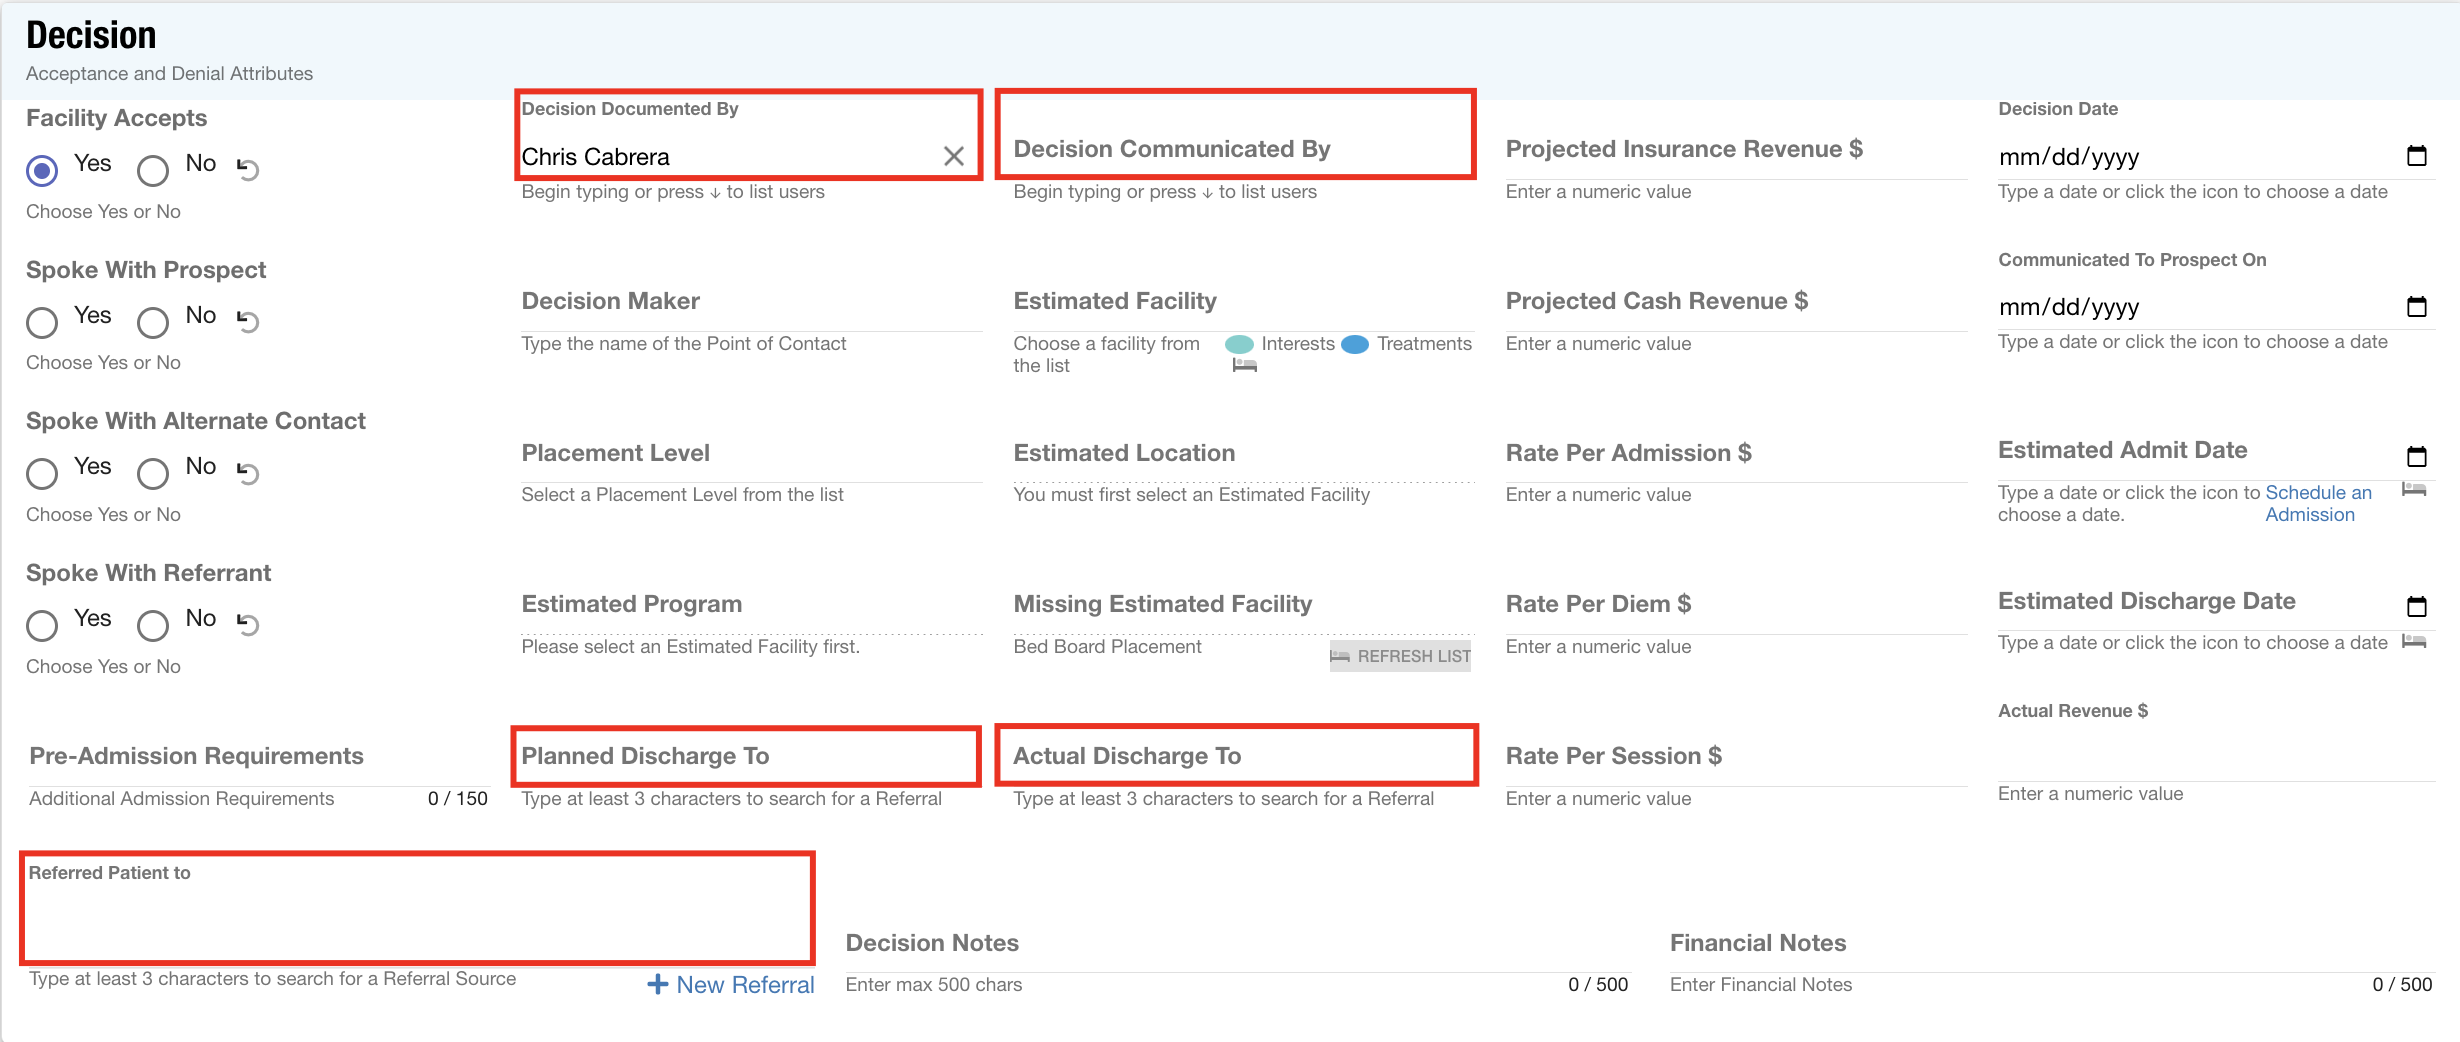
Task: Reset the Facility Accepts selection
Action: [248, 169]
